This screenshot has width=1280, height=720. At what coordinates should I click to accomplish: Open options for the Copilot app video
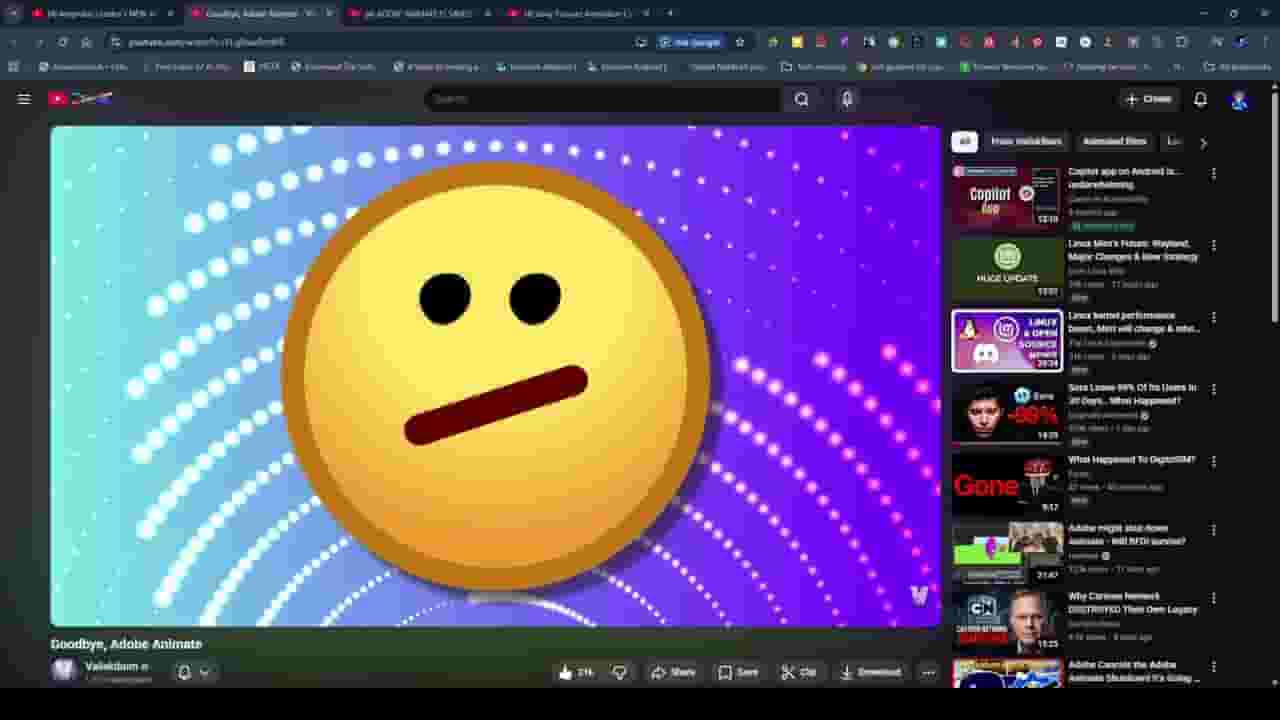click(x=1213, y=173)
